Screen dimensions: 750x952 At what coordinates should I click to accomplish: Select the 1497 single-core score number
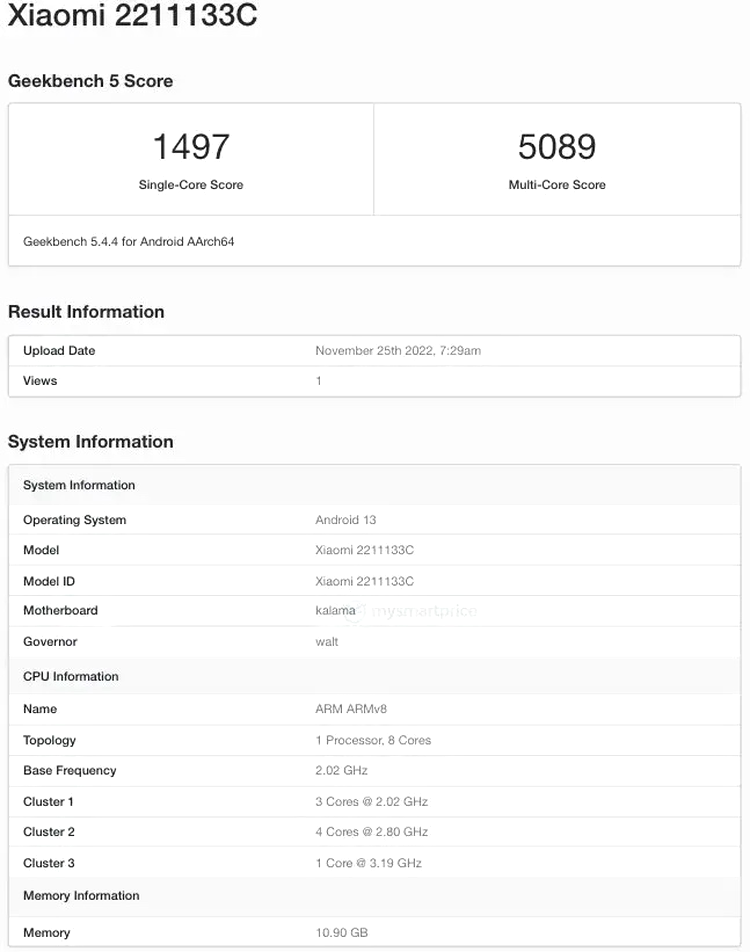coord(191,147)
